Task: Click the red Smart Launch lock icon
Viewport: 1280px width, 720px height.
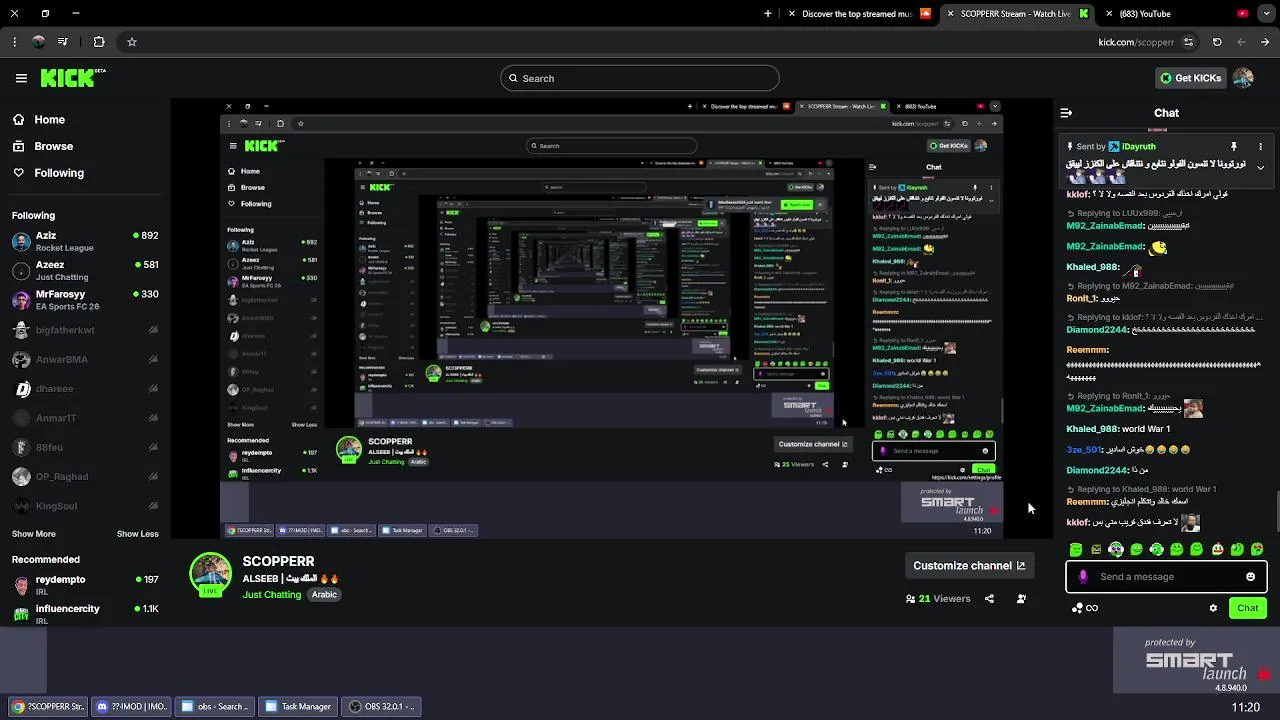Action: point(1264,673)
